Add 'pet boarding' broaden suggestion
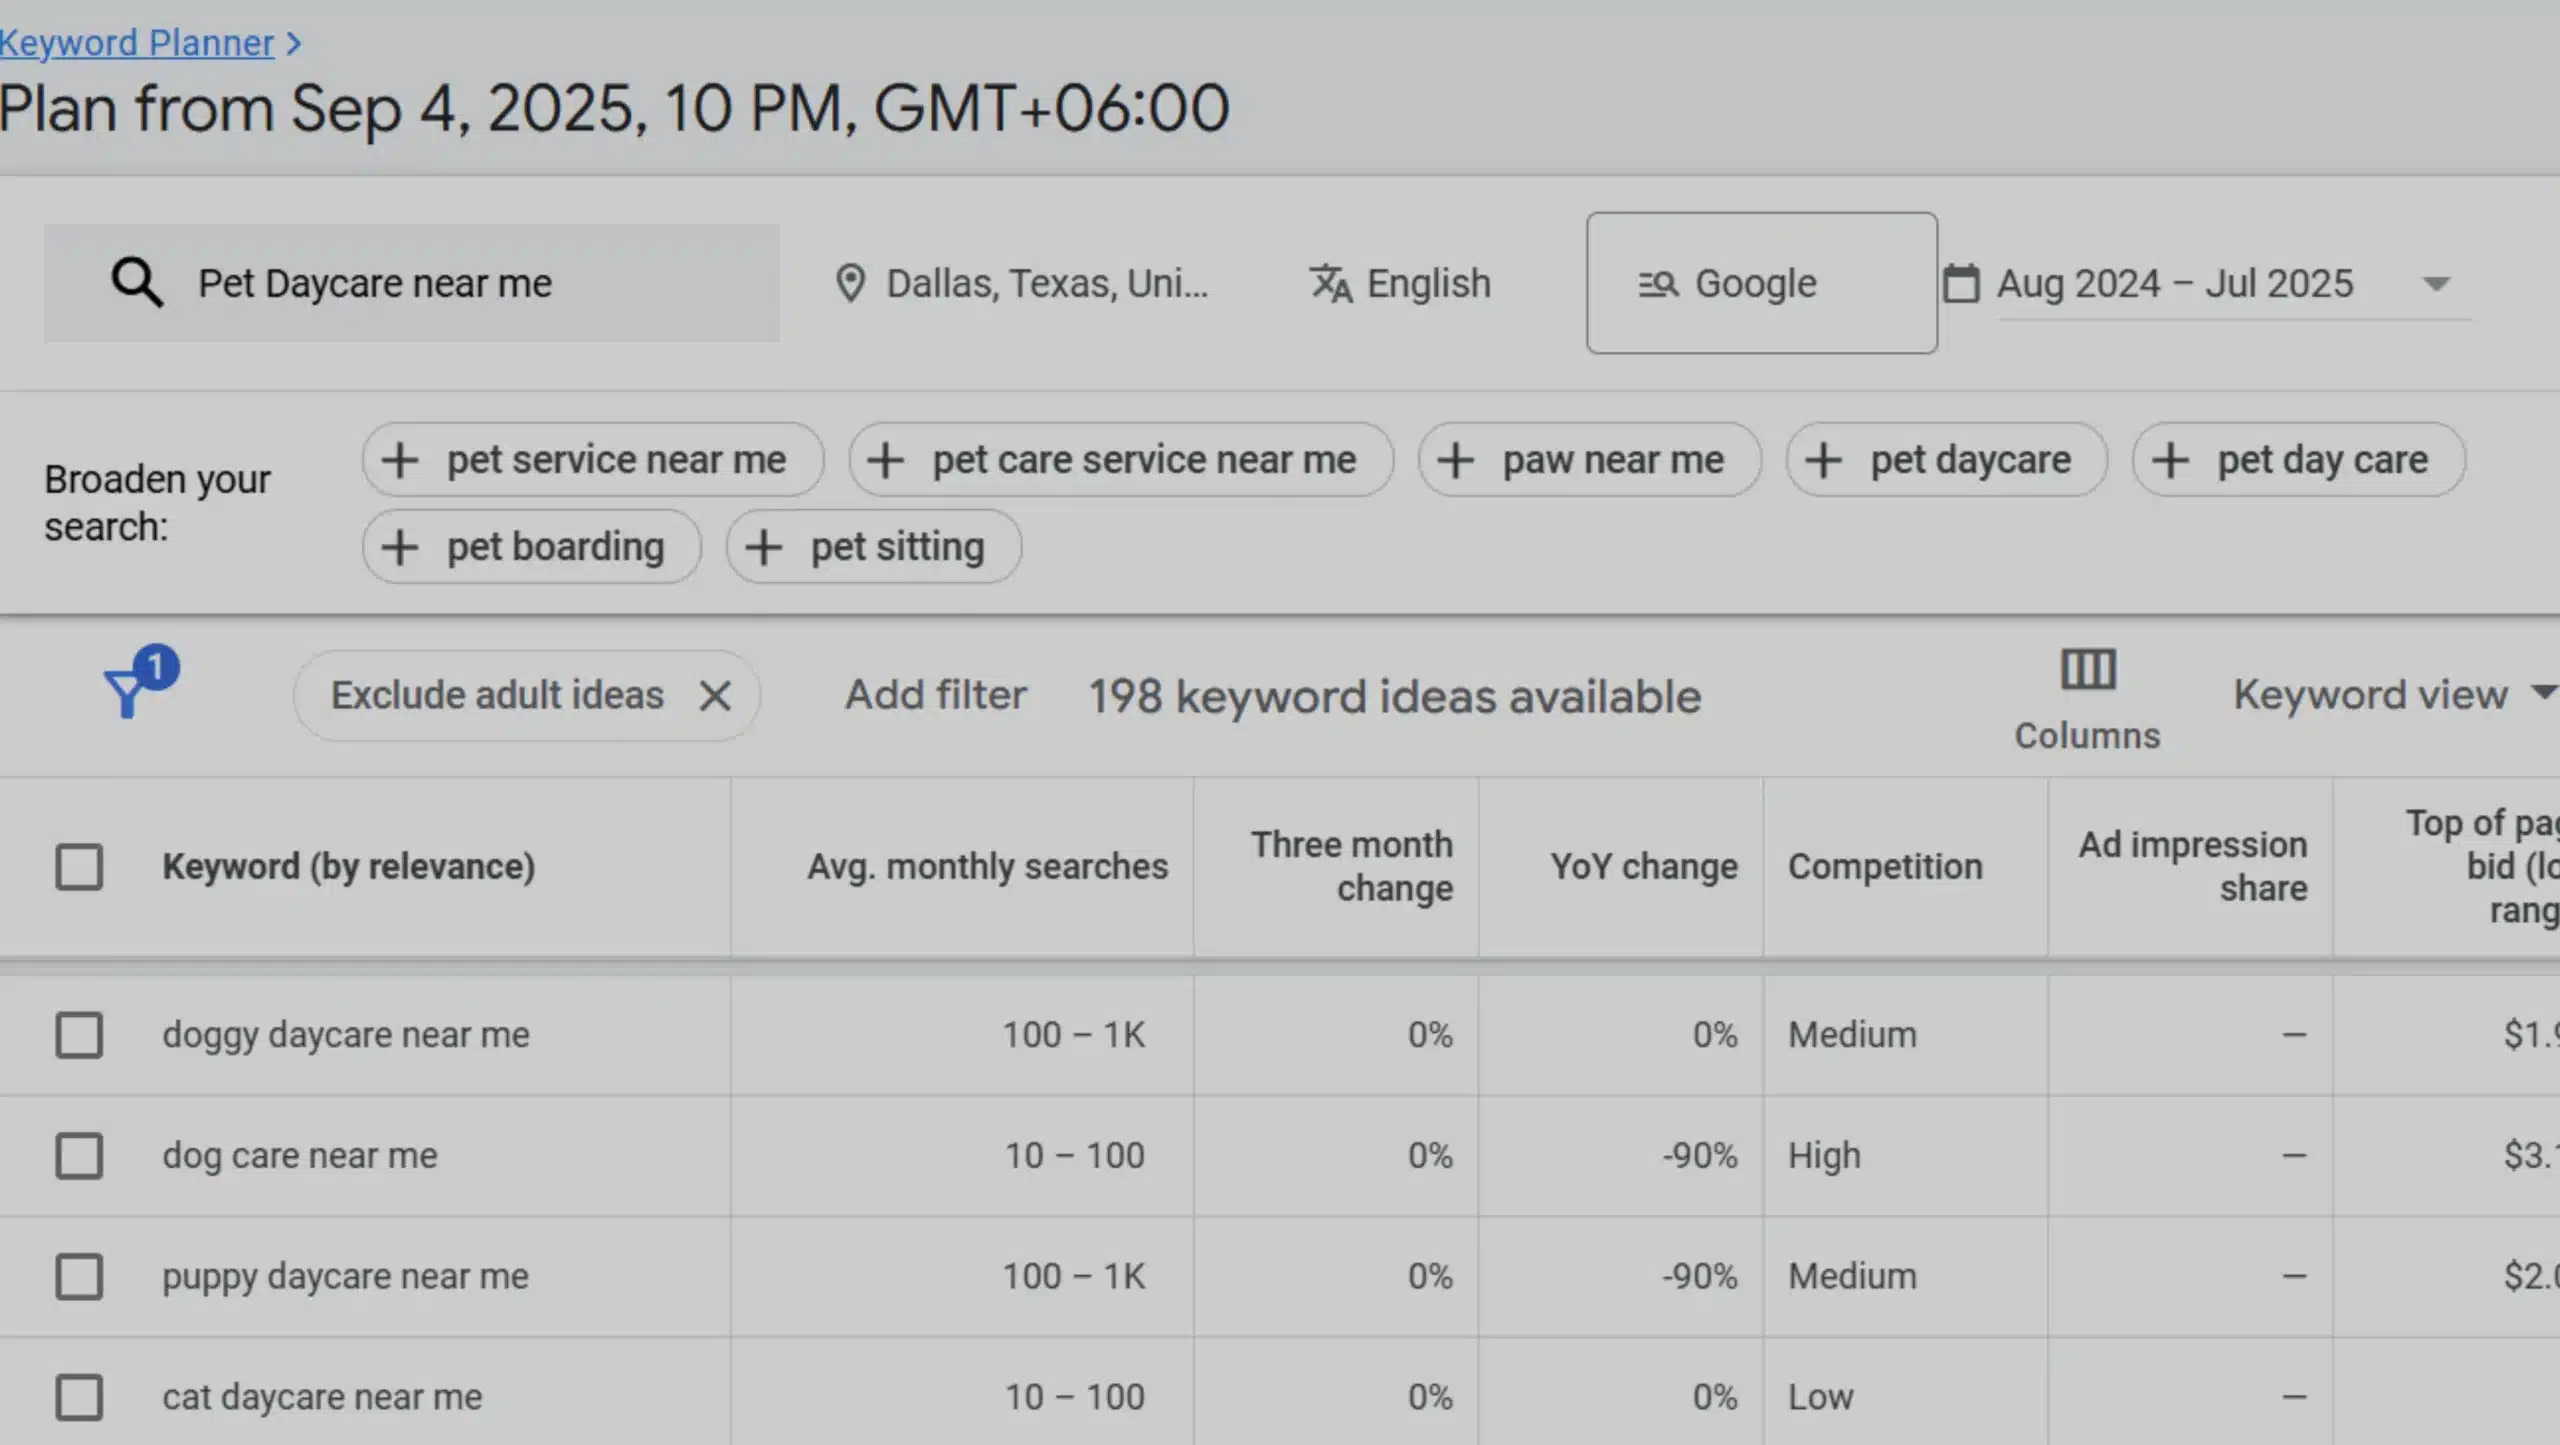The width and height of the screenshot is (2560, 1445). [532, 547]
